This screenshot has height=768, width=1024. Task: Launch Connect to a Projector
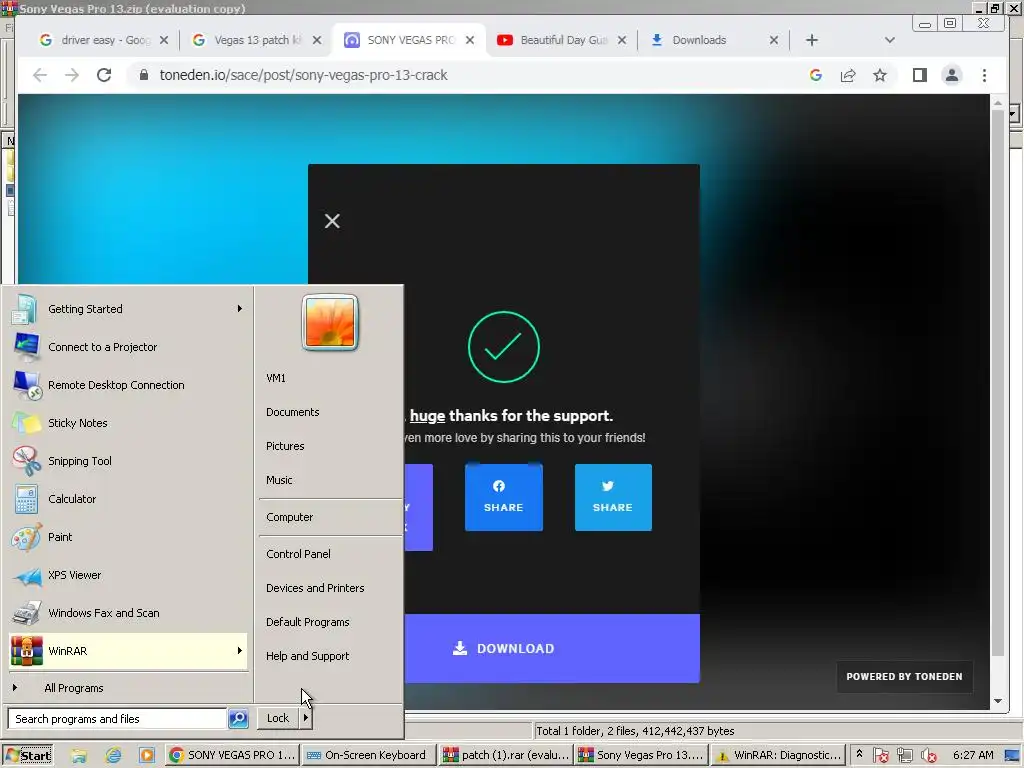(x=128, y=347)
